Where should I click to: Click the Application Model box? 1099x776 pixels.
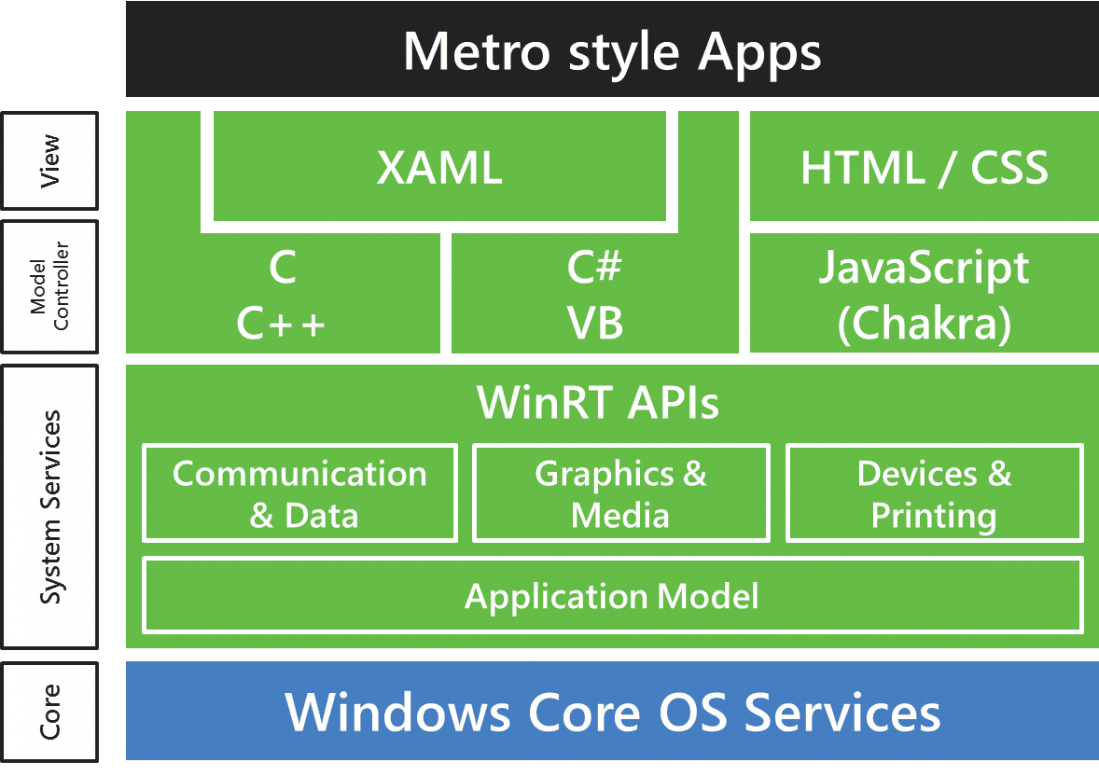pos(613,595)
